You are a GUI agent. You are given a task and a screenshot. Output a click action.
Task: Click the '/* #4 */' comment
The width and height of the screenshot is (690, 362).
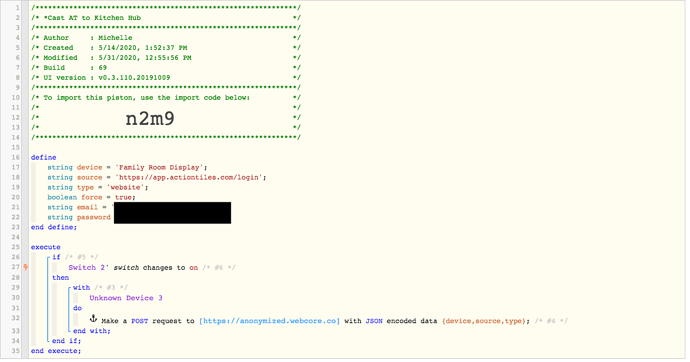[551, 321]
